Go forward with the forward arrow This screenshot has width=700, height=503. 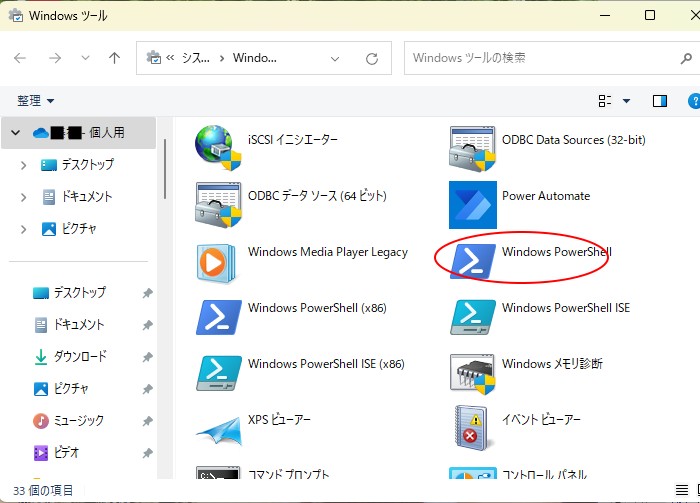pyautogui.click(x=55, y=58)
